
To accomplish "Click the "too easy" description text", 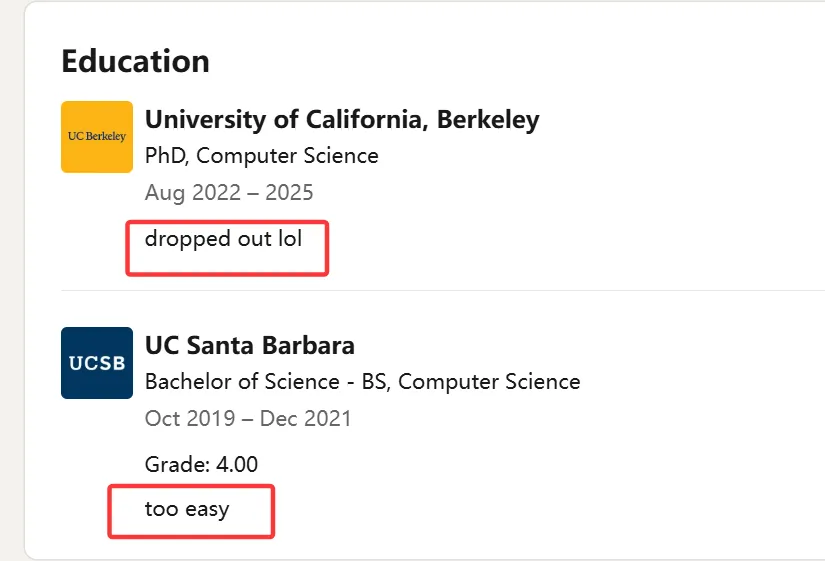I will click(187, 509).
